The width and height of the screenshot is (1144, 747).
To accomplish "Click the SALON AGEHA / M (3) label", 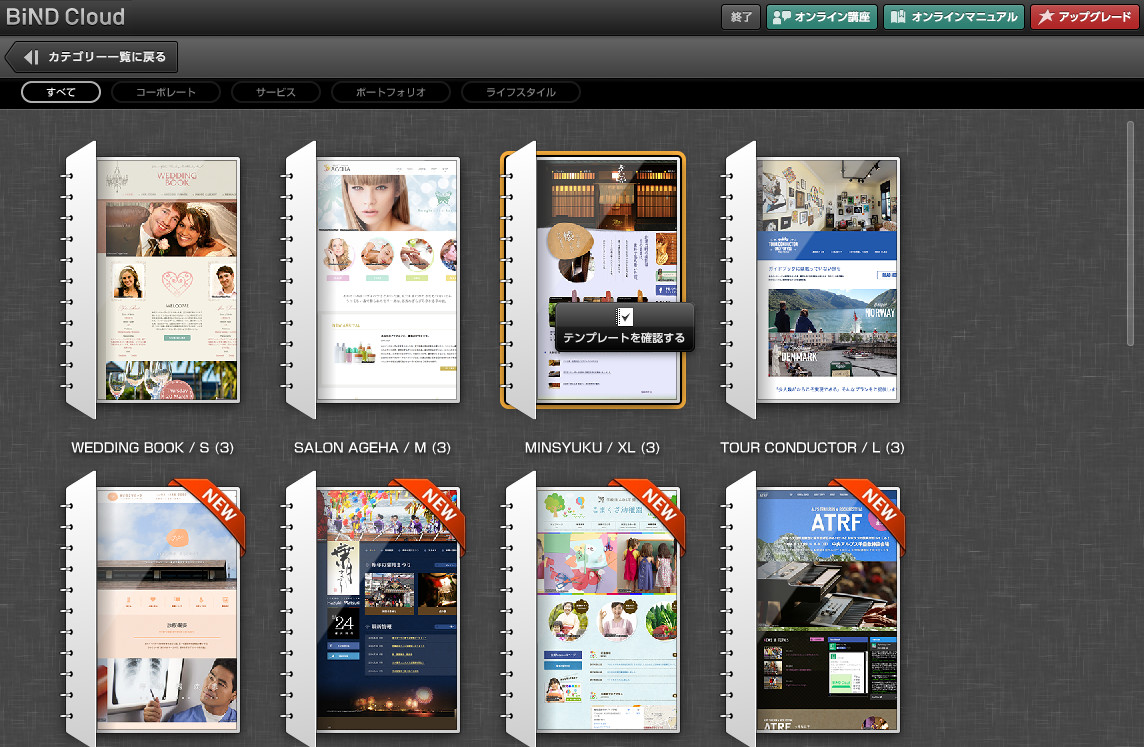I will 372,448.
